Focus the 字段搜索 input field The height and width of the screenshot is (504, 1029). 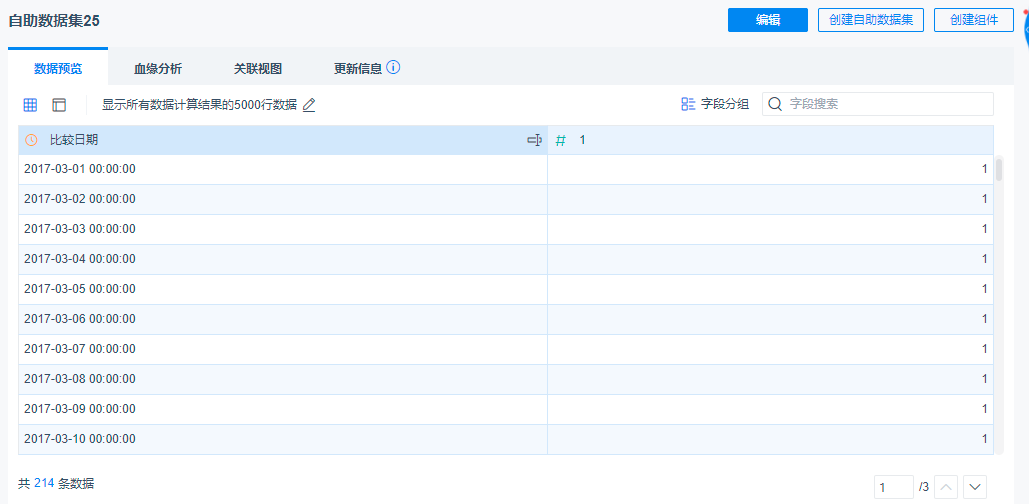click(885, 104)
